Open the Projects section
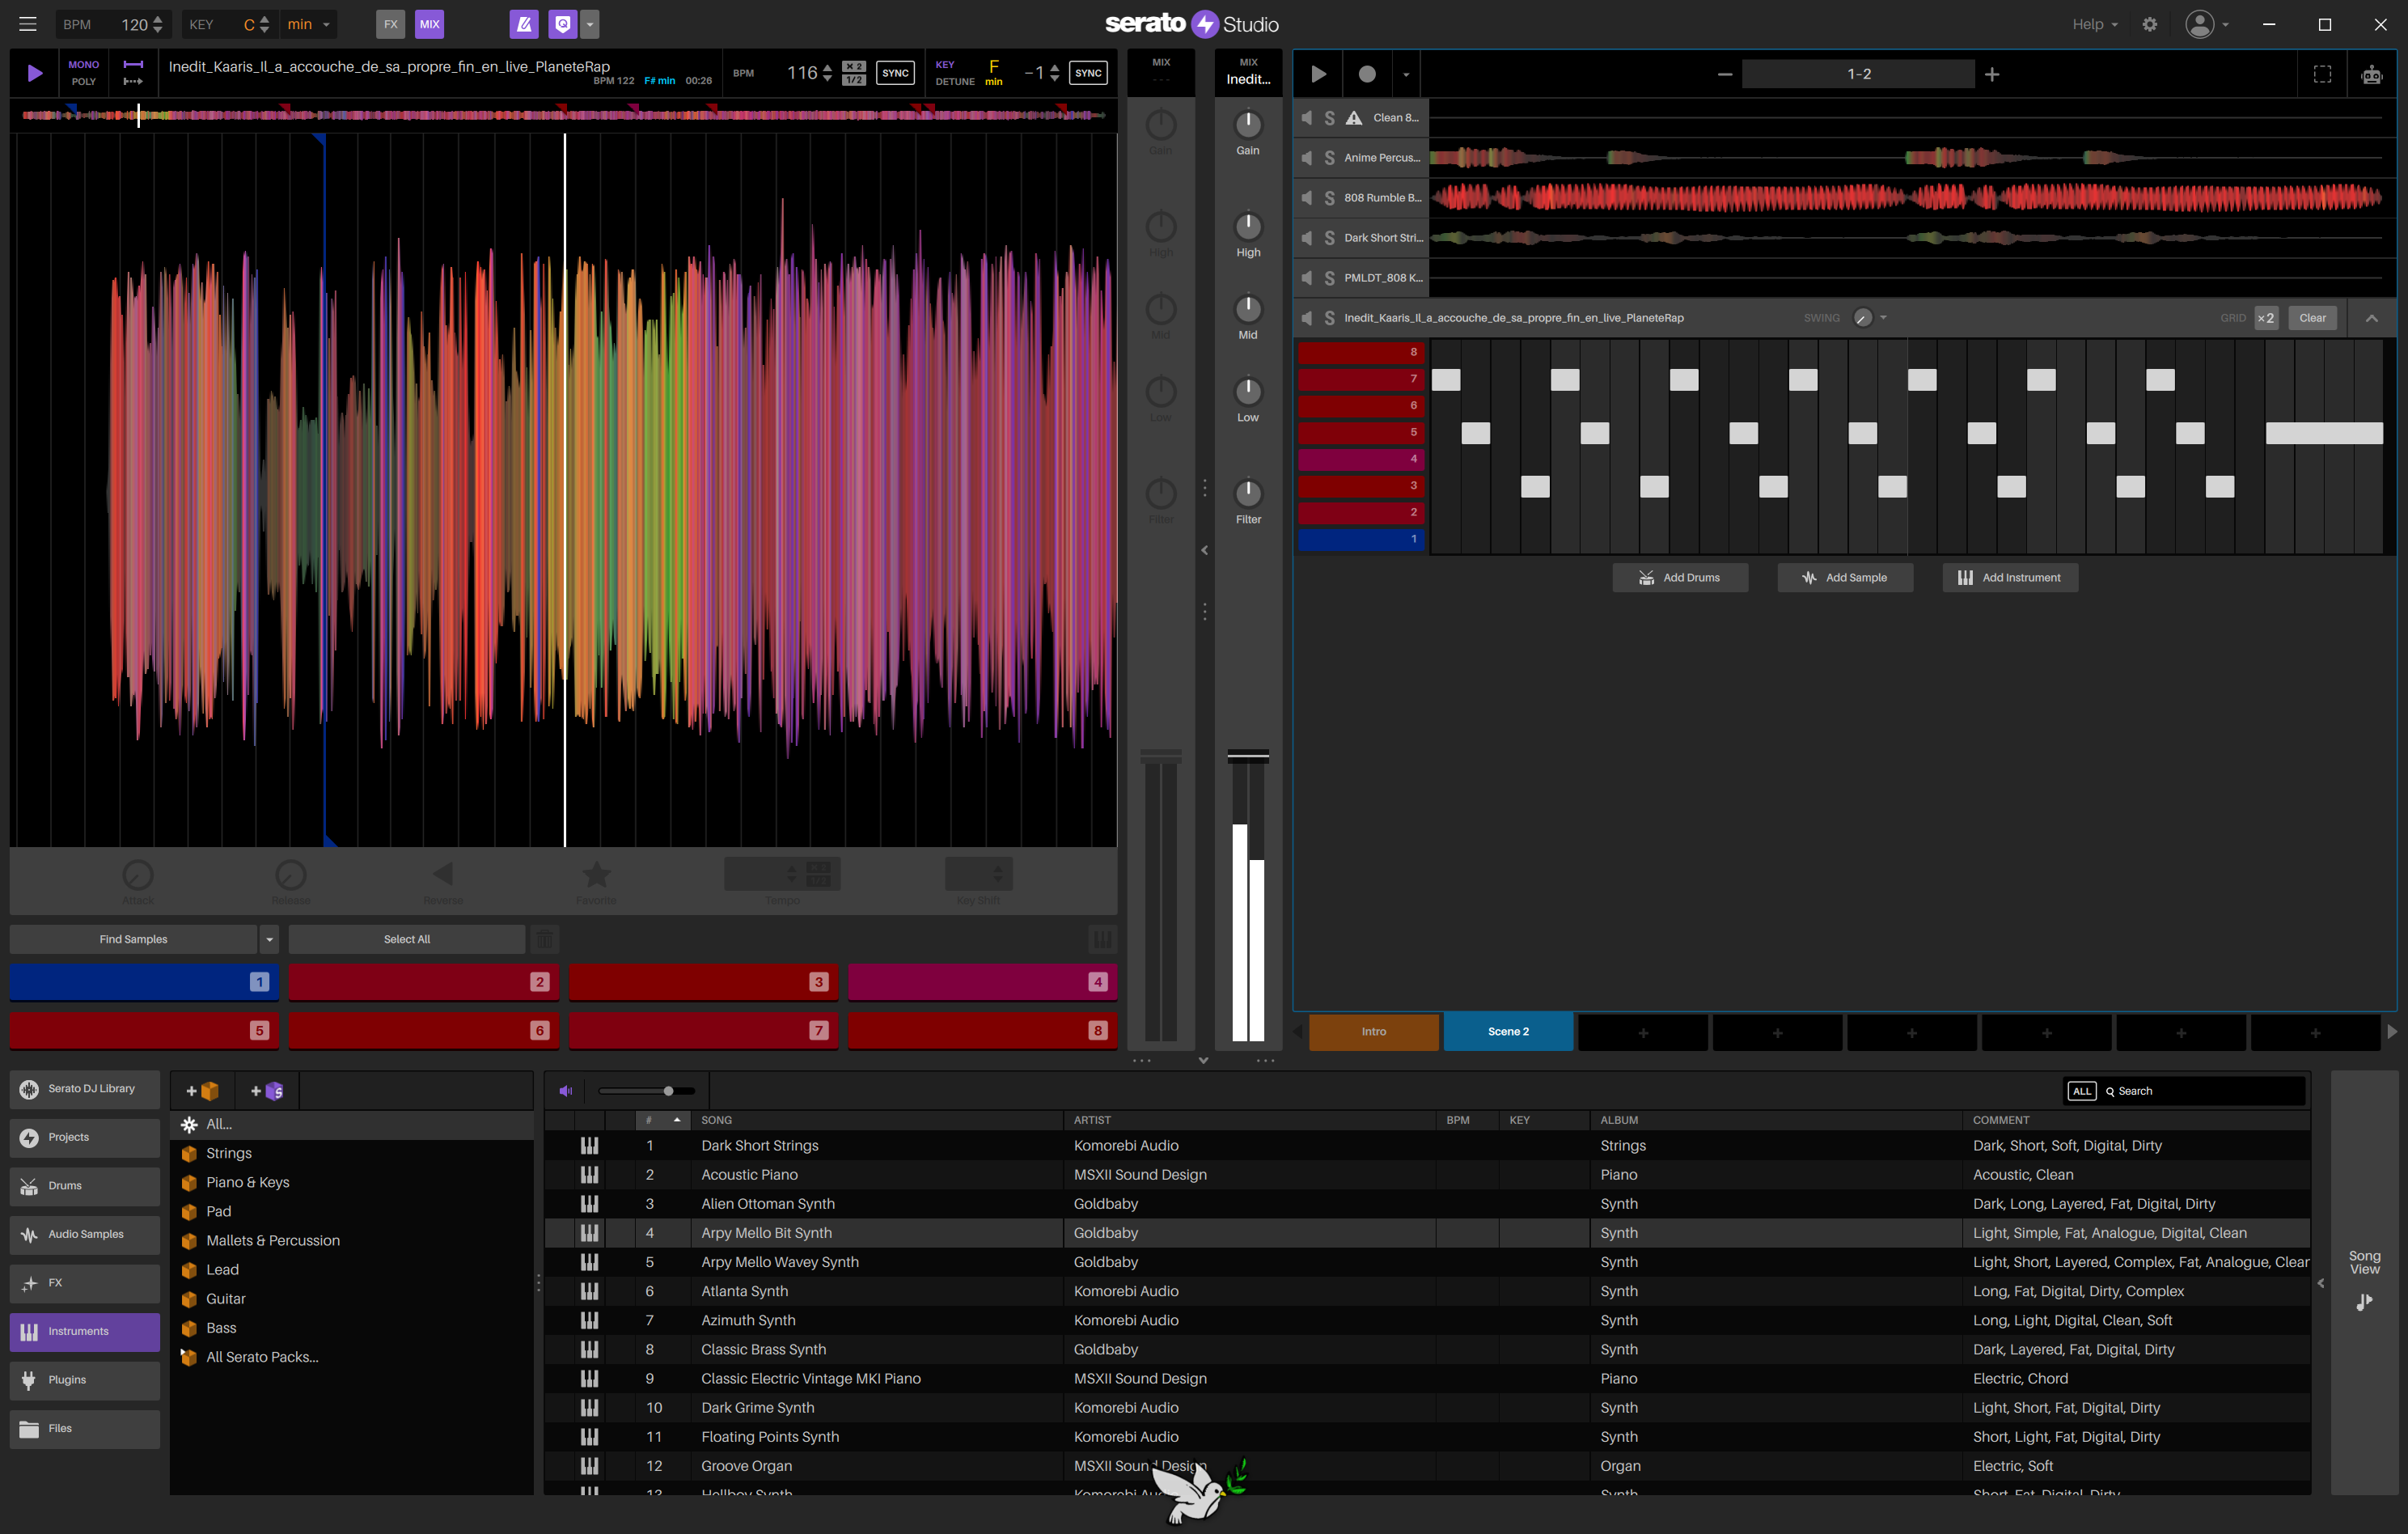Screen dimensions: 2408x1534 point(85,1138)
